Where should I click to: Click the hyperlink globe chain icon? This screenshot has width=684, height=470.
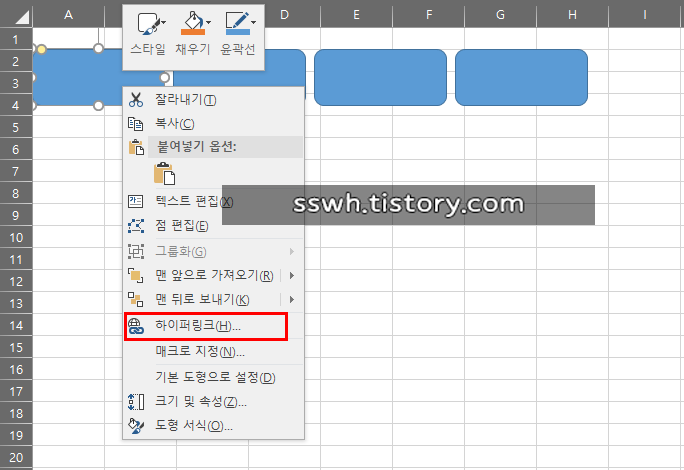[136, 326]
